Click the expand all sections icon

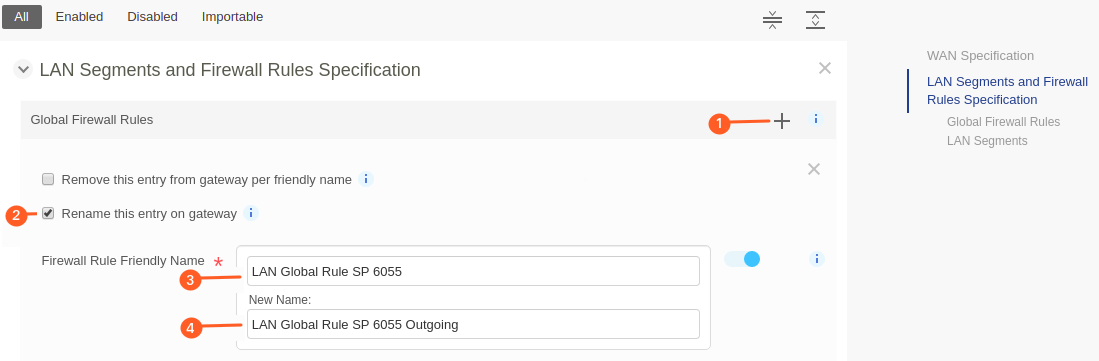(815, 20)
